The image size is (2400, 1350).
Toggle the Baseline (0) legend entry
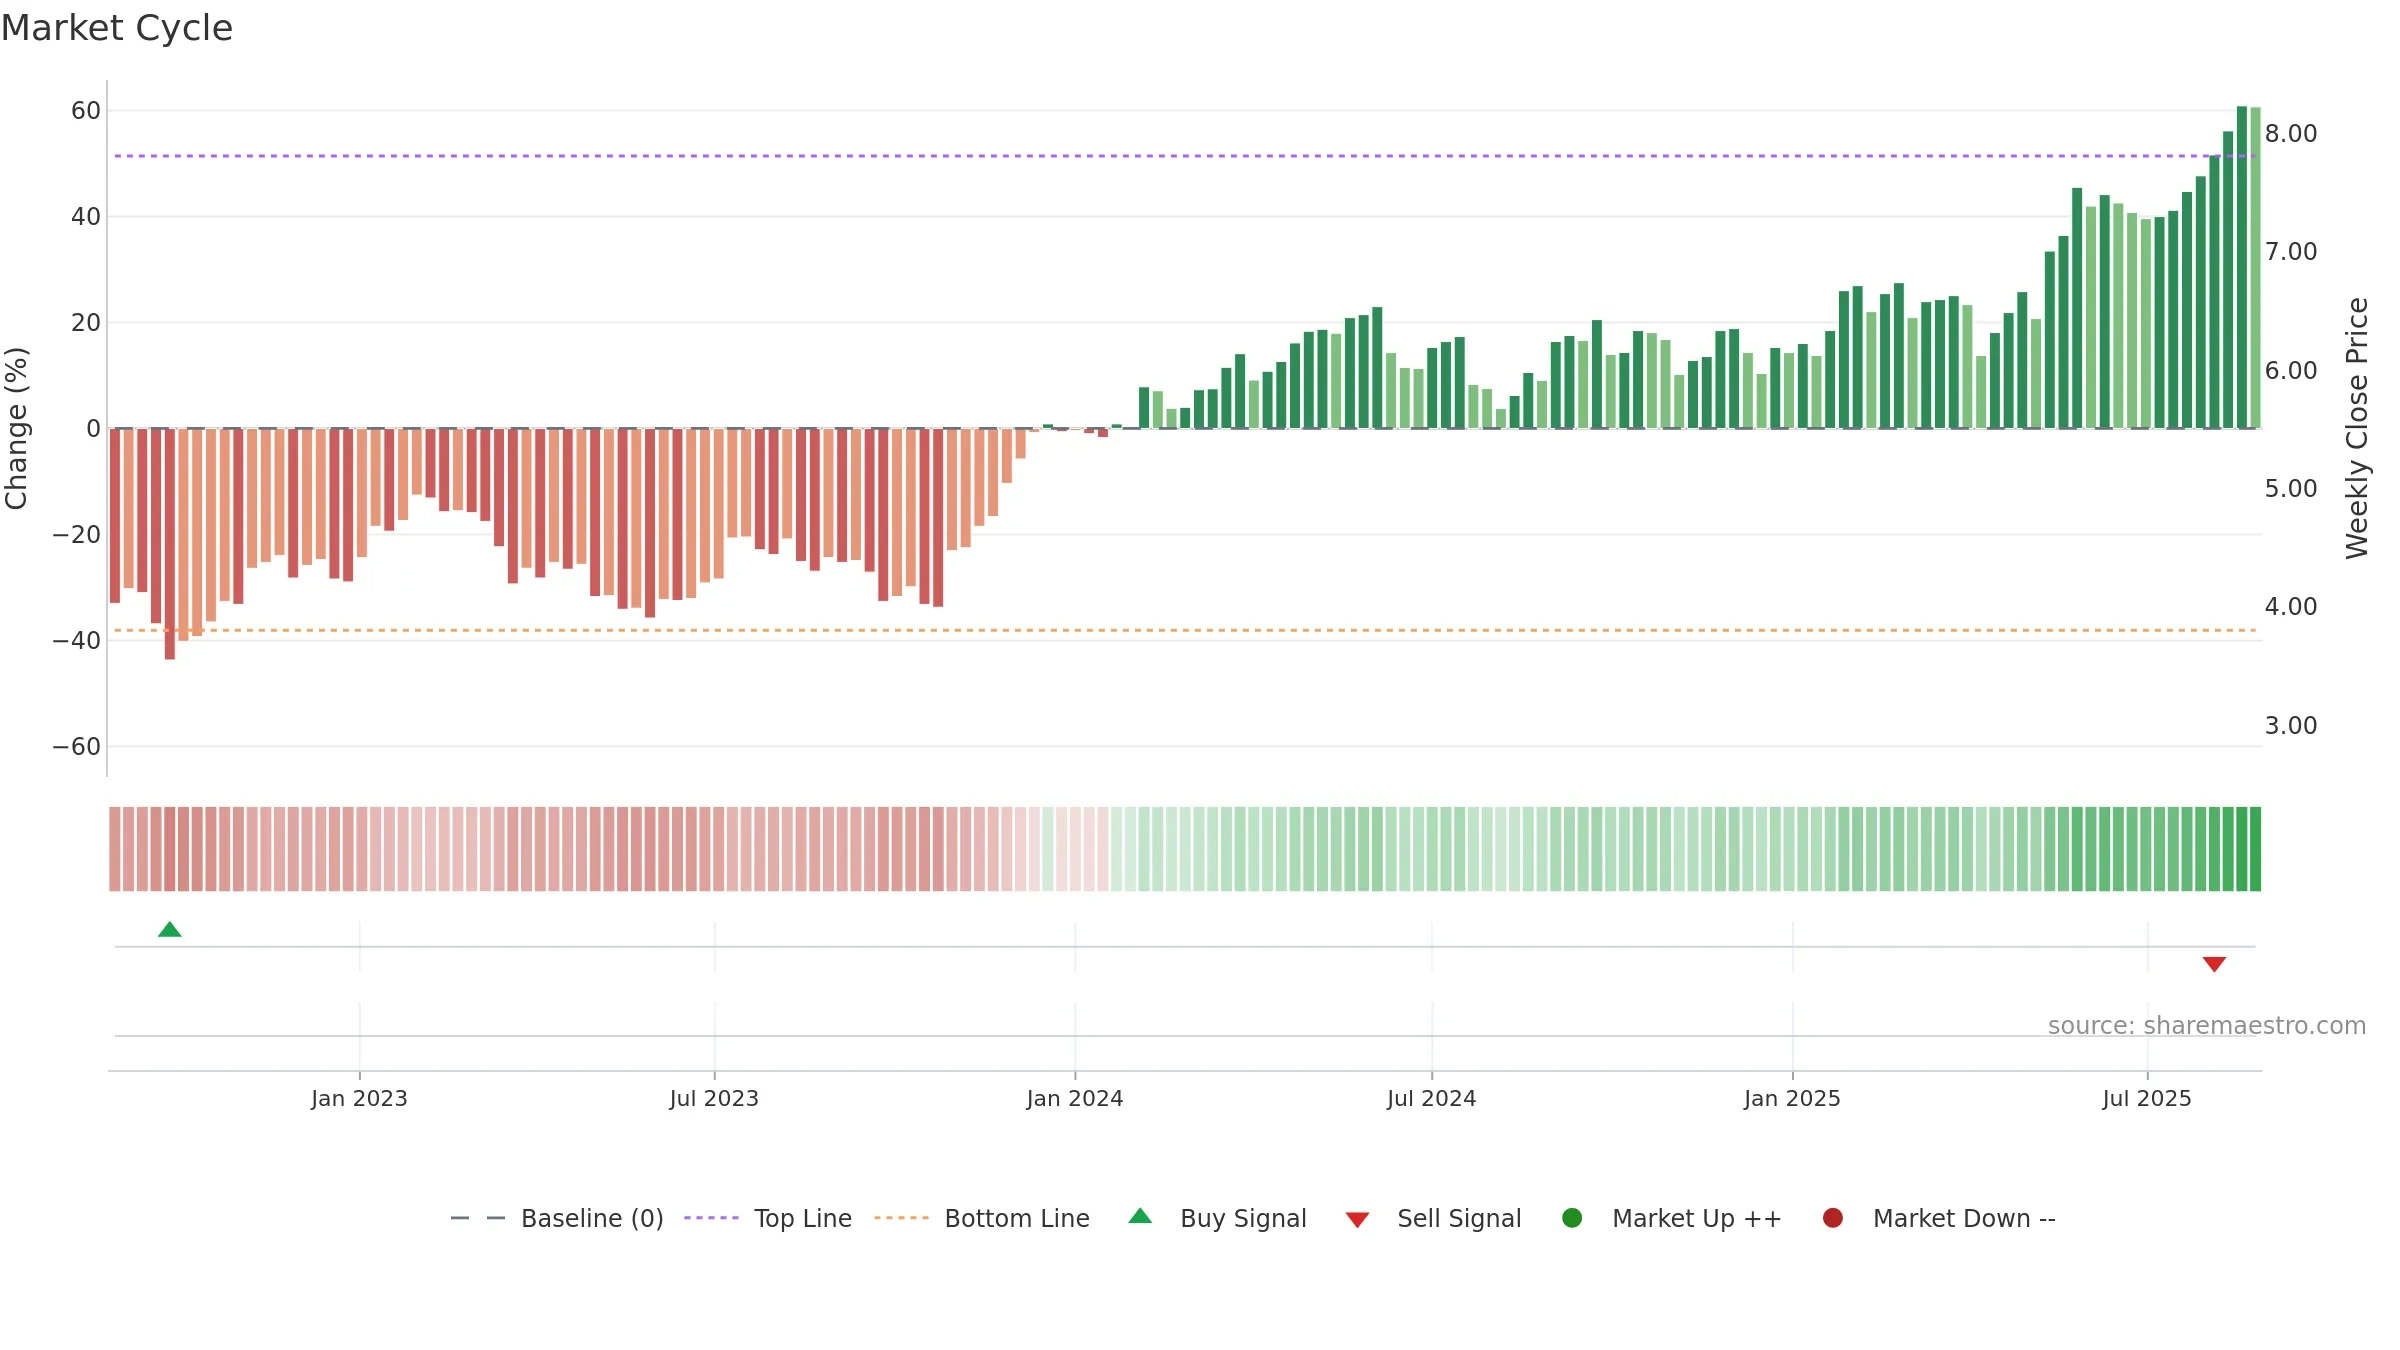(x=557, y=1219)
